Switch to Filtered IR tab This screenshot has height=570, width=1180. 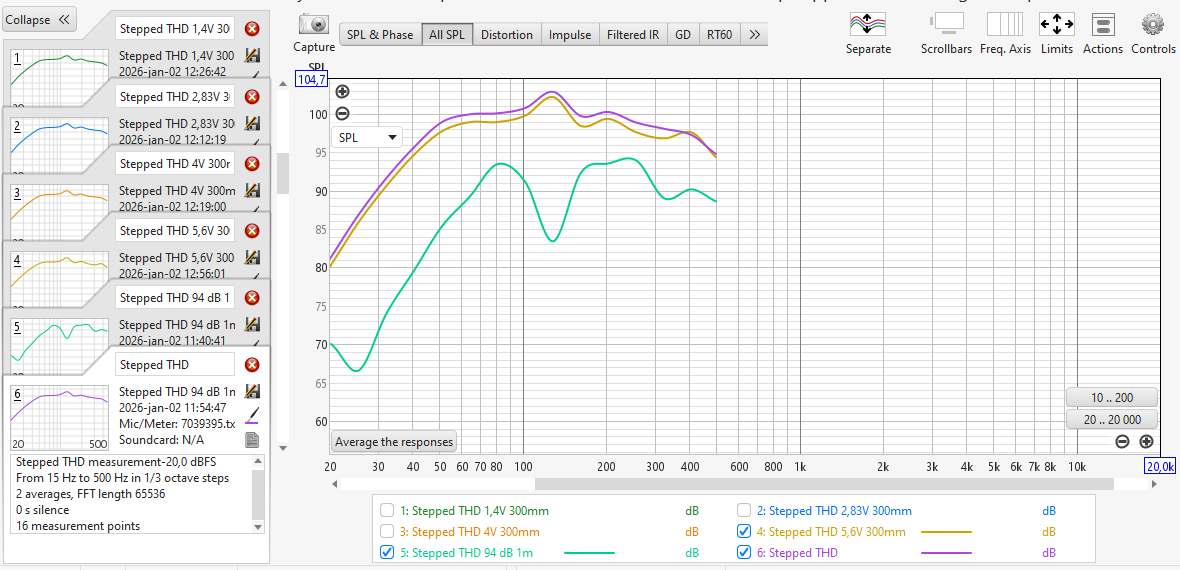tap(633, 35)
